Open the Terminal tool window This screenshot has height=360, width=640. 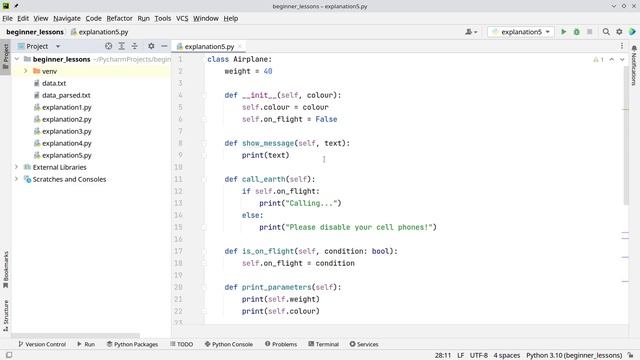[x=323, y=344]
